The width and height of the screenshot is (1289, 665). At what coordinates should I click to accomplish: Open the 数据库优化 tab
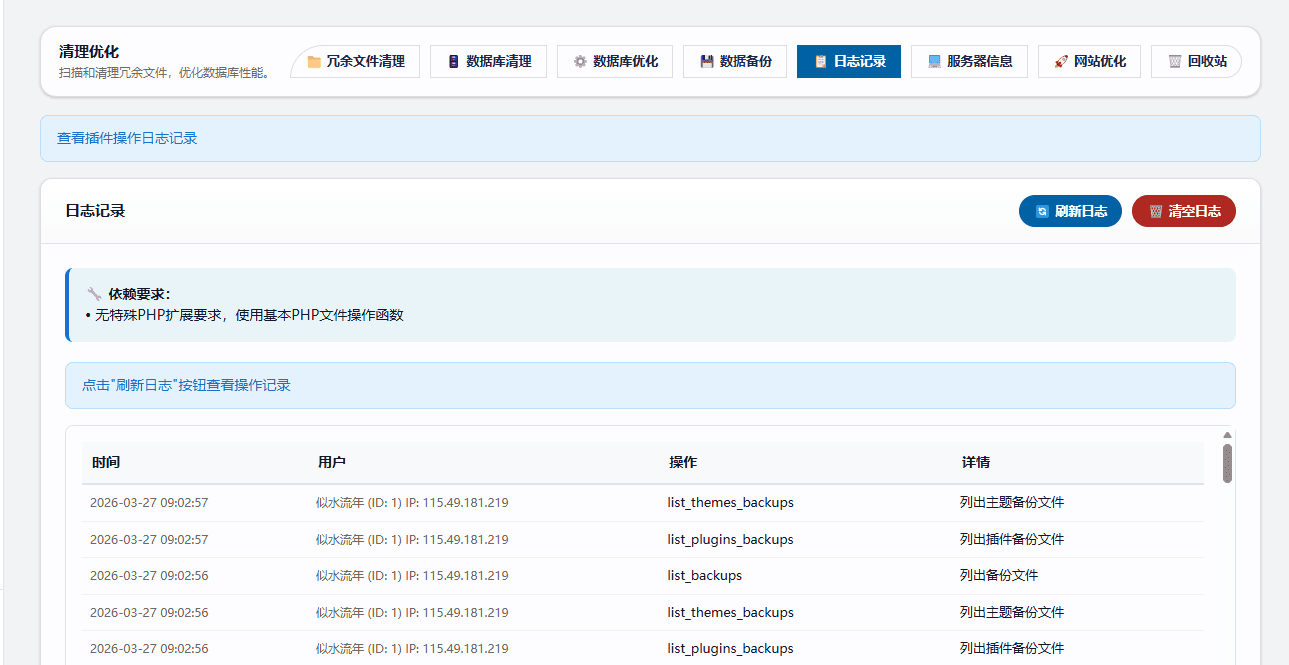coord(615,62)
